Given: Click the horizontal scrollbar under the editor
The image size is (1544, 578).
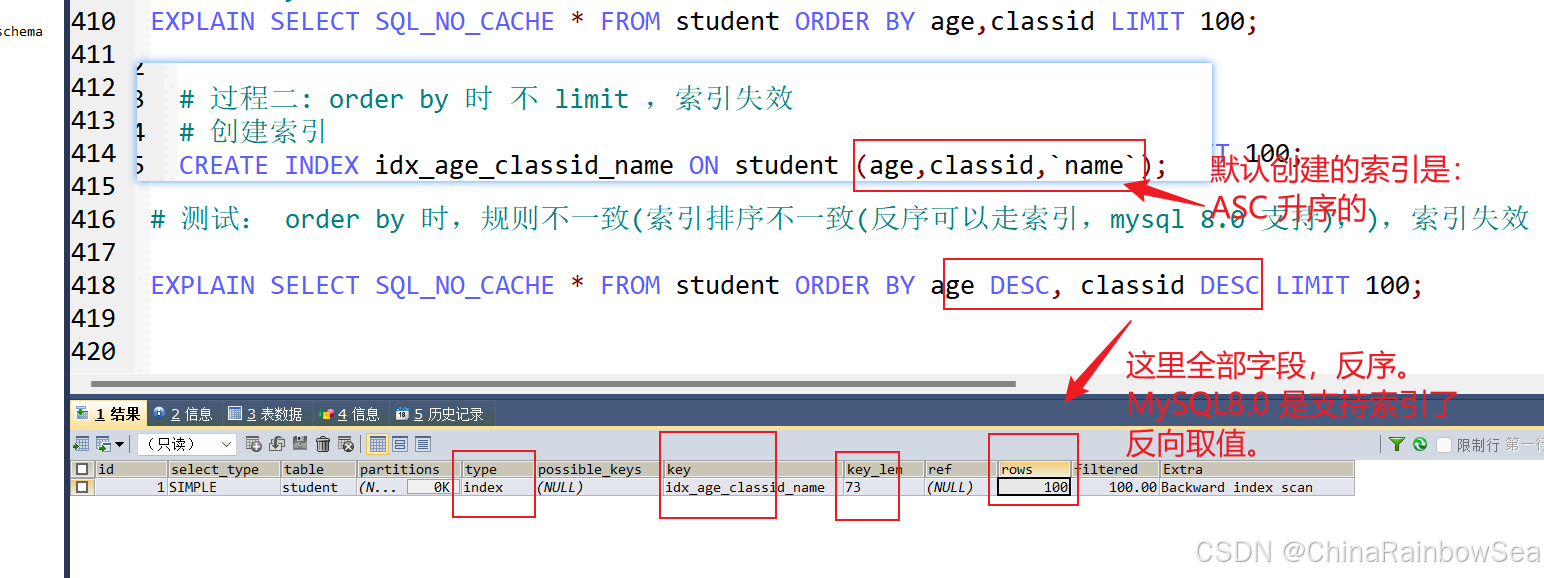Looking at the screenshot, I should (553, 383).
